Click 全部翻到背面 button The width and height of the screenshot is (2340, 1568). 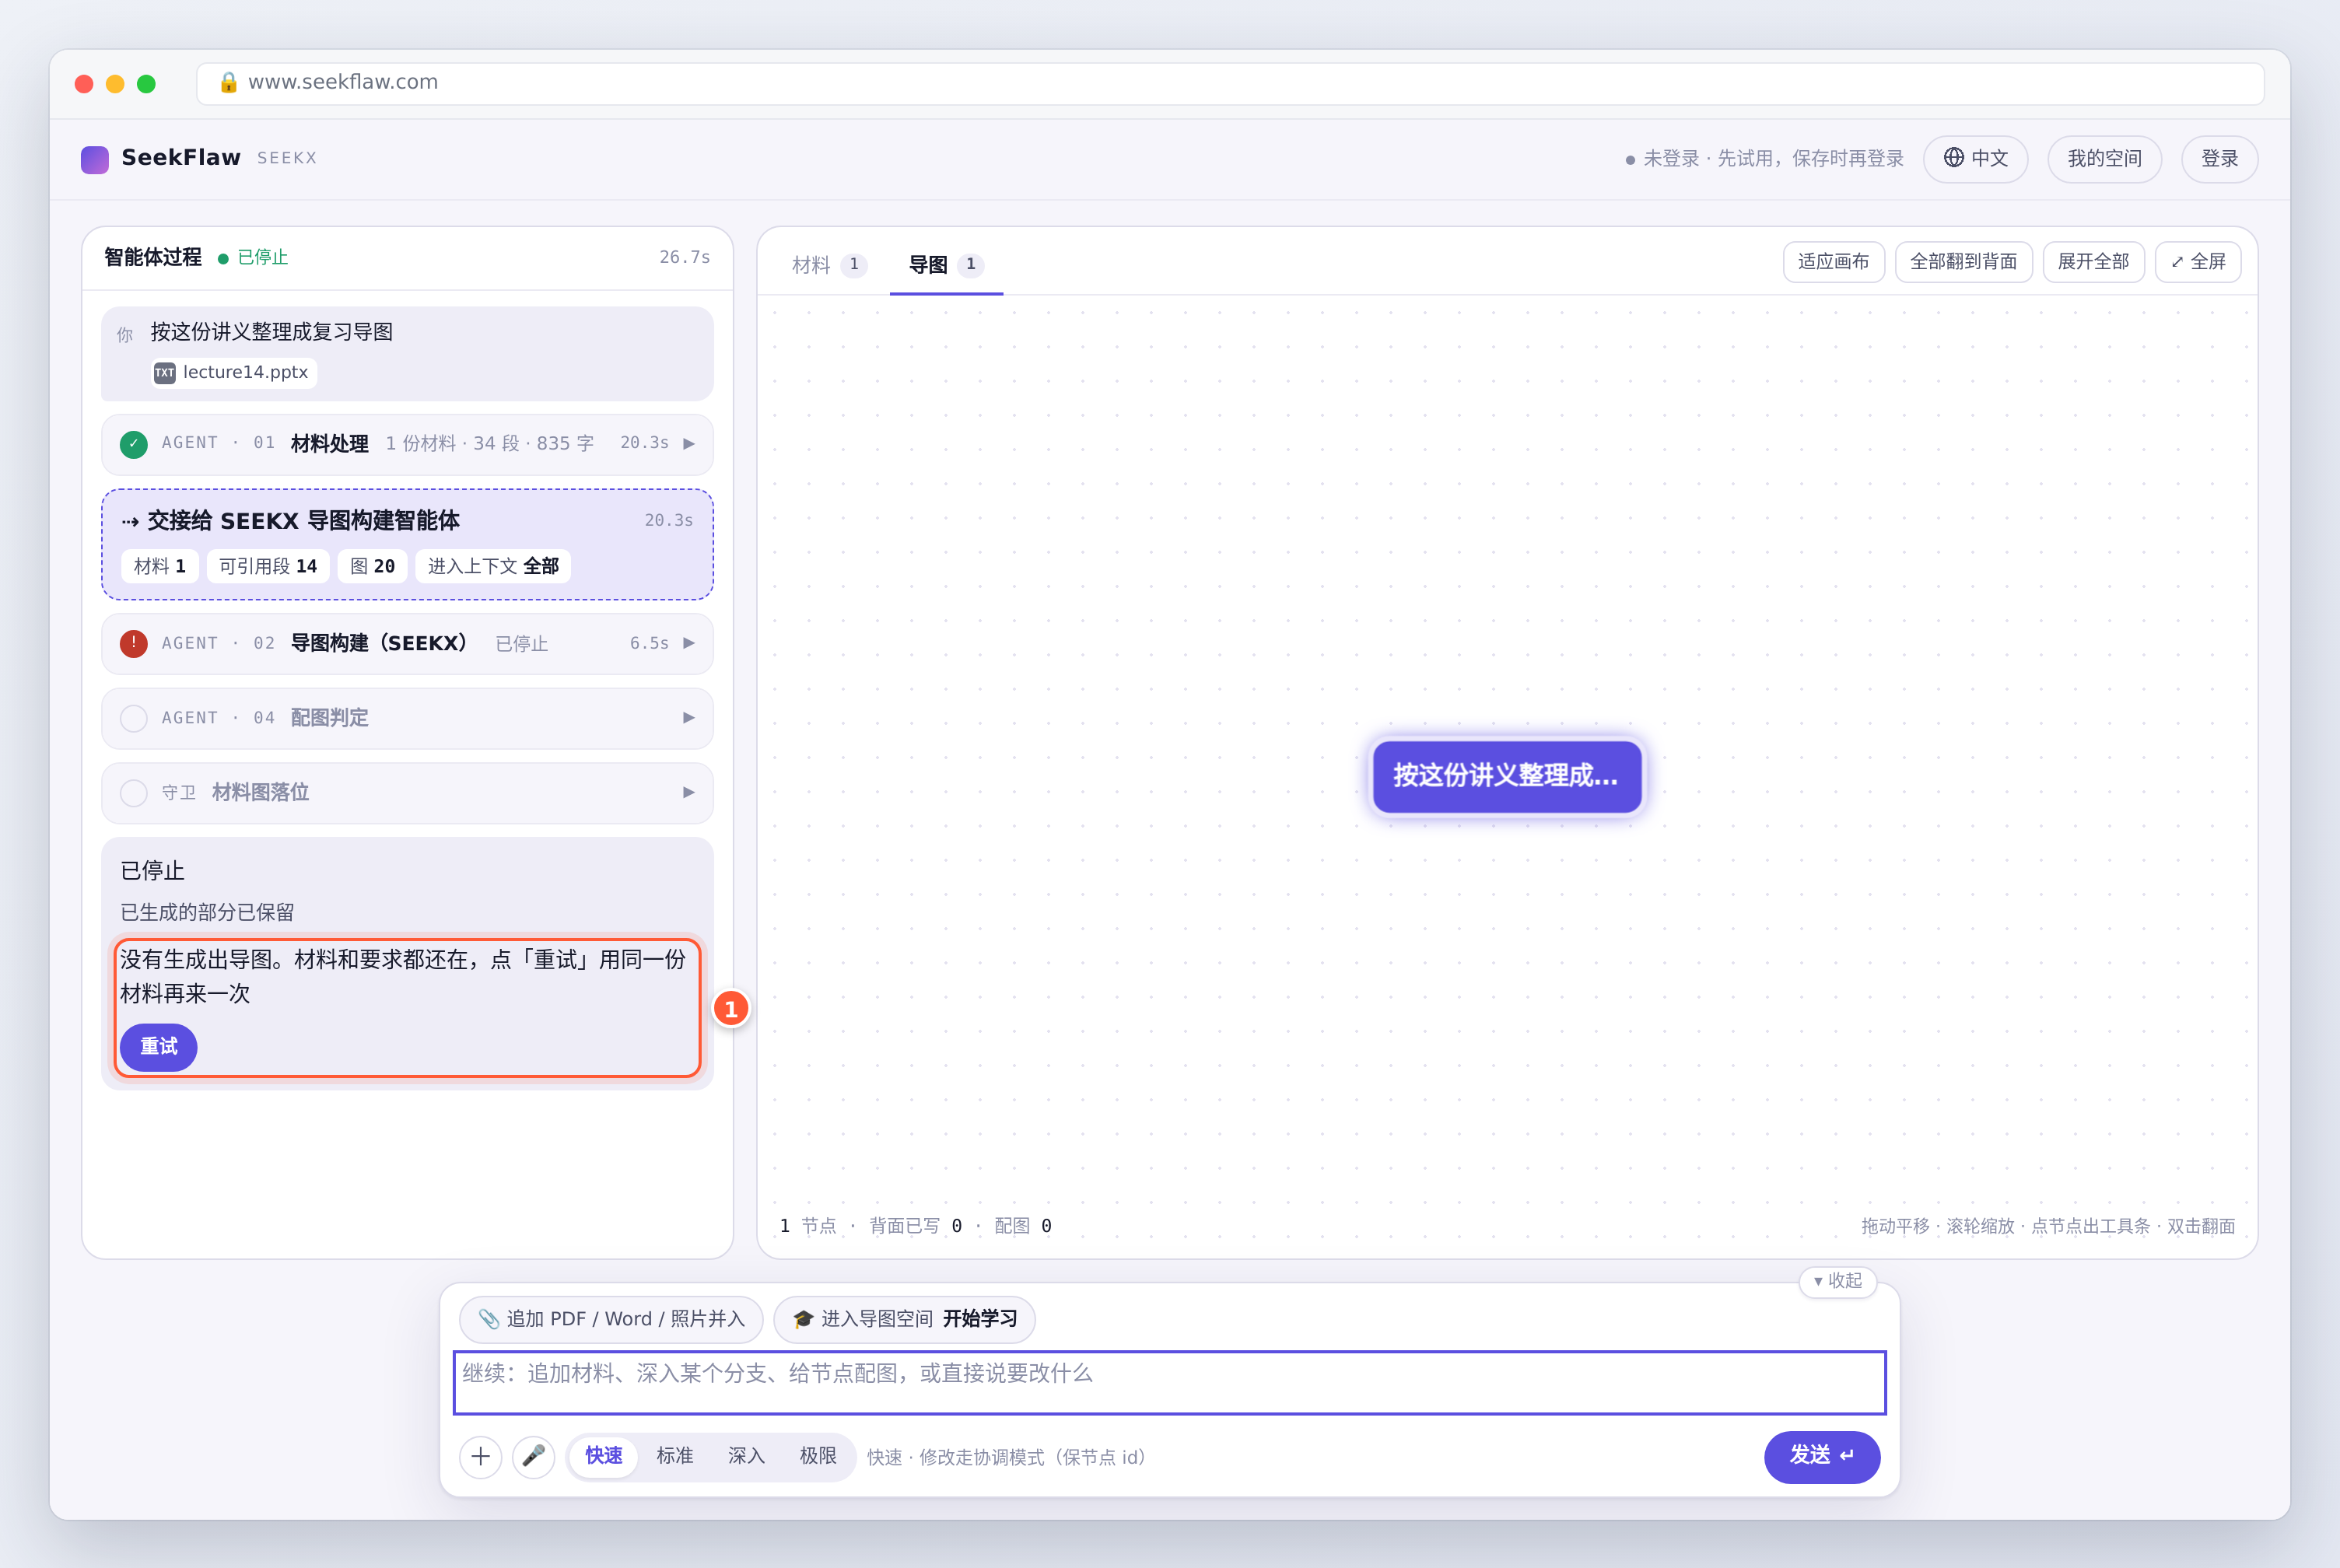pyautogui.click(x=1963, y=262)
